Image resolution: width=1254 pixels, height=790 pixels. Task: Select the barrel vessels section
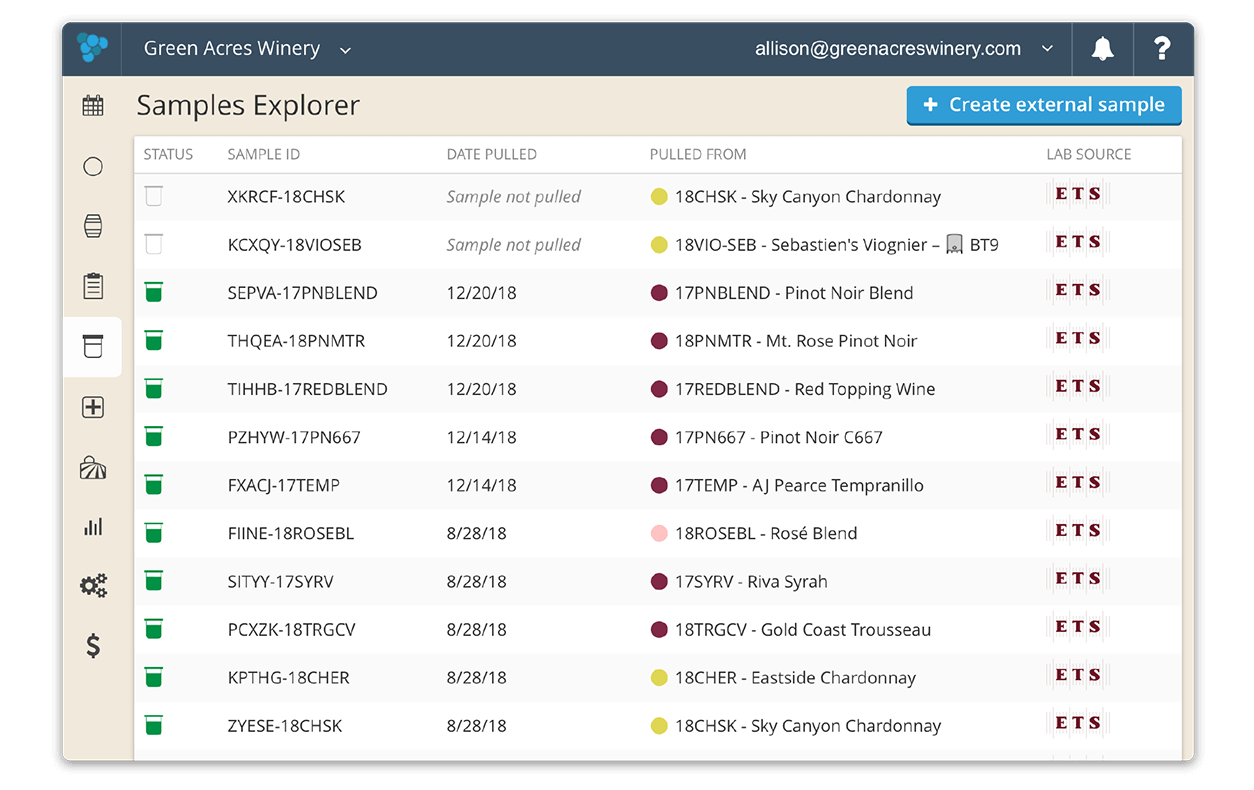(x=92, y=226)
